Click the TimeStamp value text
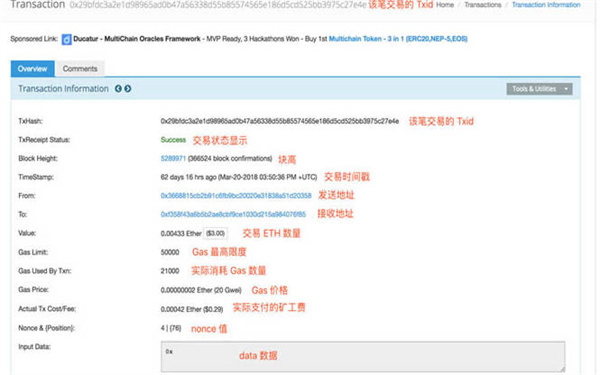Image resolution: width=600 pixels, height=375 pixels. (239, 177)
